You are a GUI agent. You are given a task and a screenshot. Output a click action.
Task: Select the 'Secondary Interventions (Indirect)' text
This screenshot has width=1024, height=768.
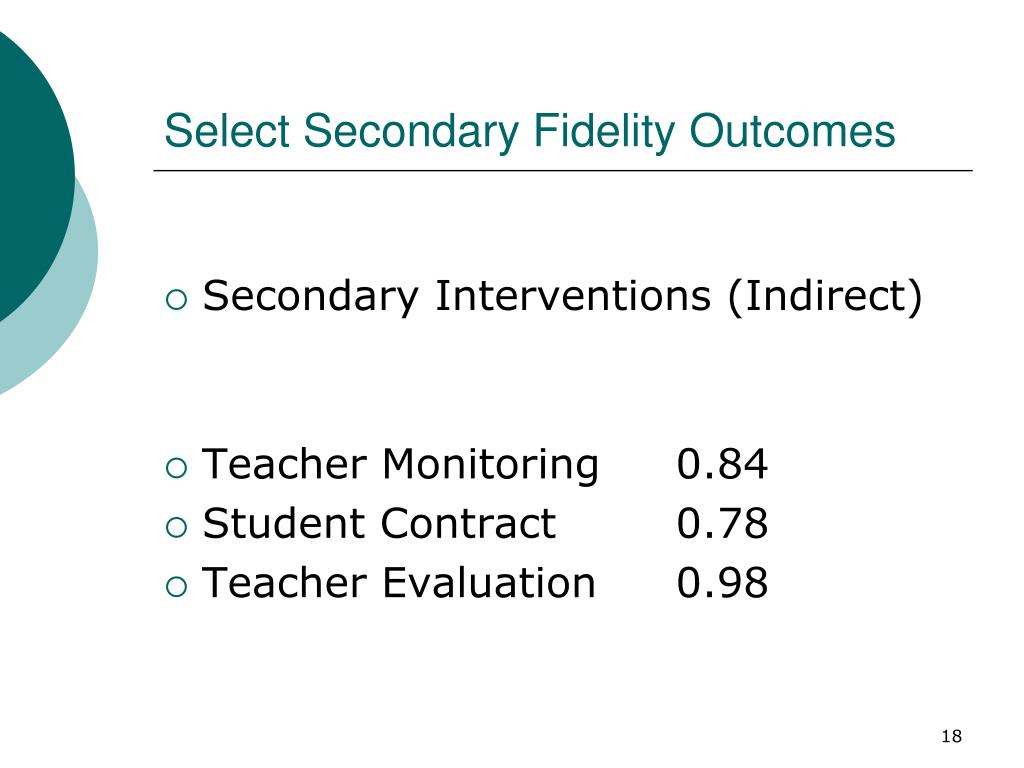562,297
